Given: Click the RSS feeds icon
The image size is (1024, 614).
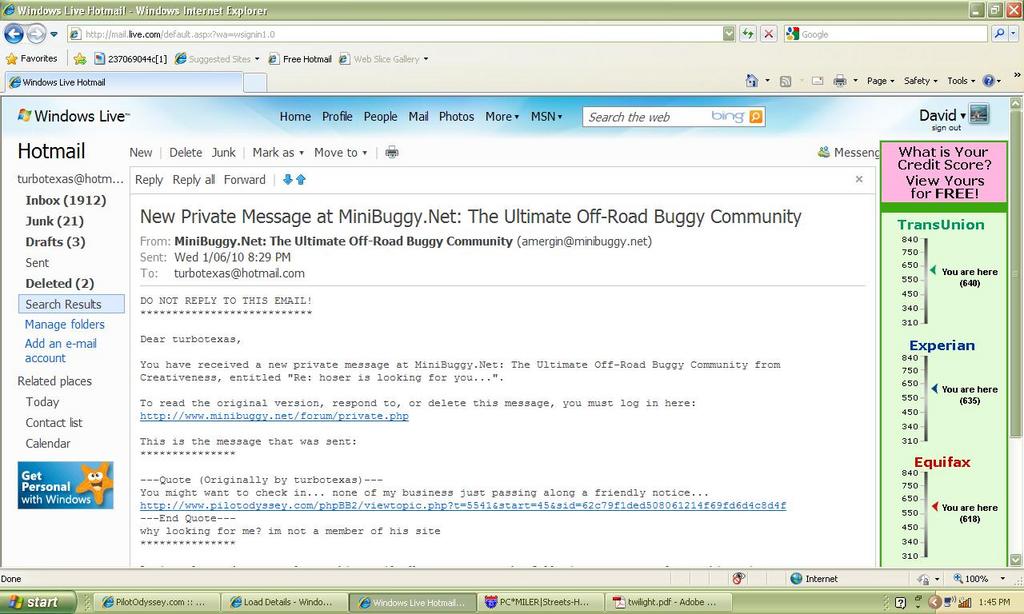Looking at the screenshot, I should point(786,81).
